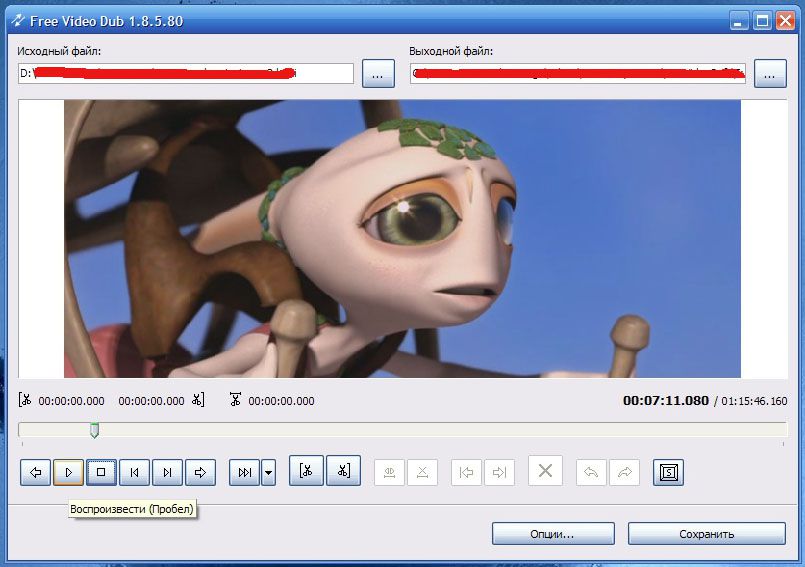
Task: Click the S-framed snapshot toolbar button
Action: [668, 472]
